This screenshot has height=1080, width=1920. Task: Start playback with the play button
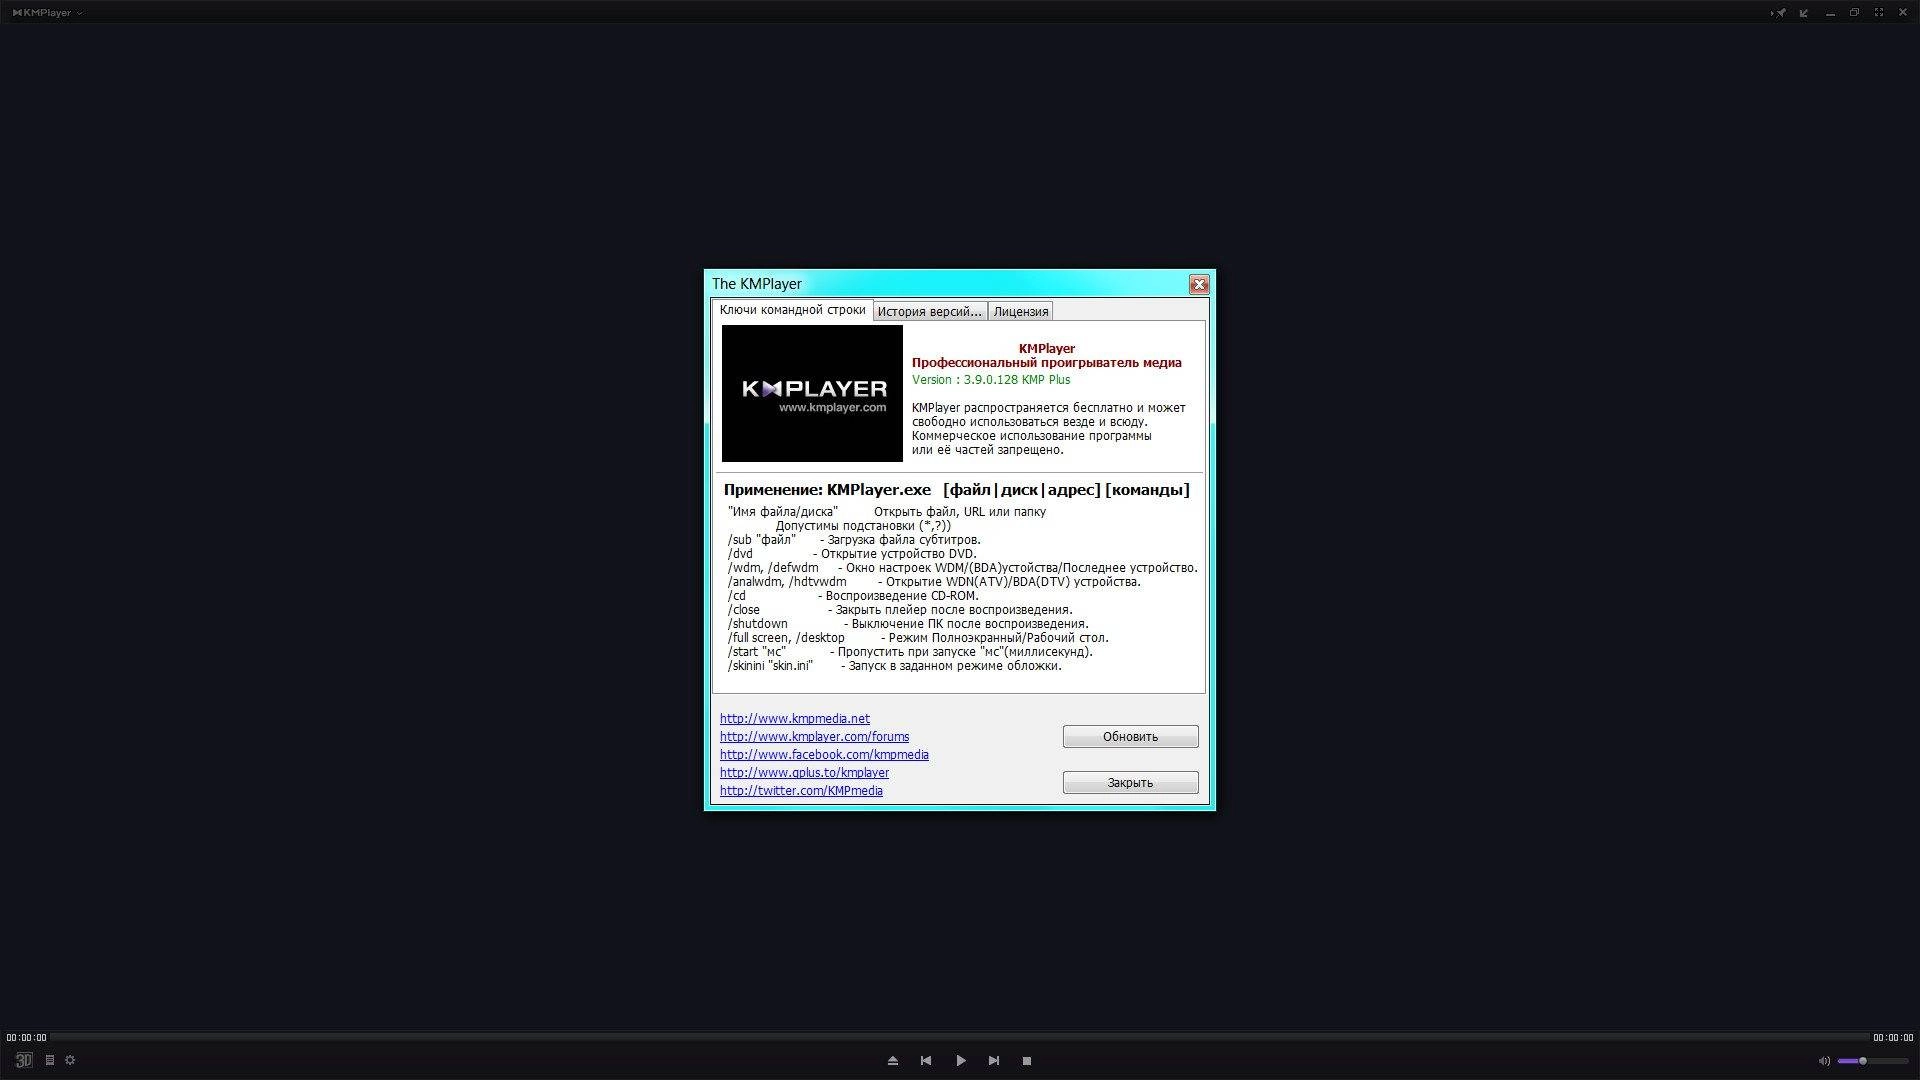coord(961,1060)
